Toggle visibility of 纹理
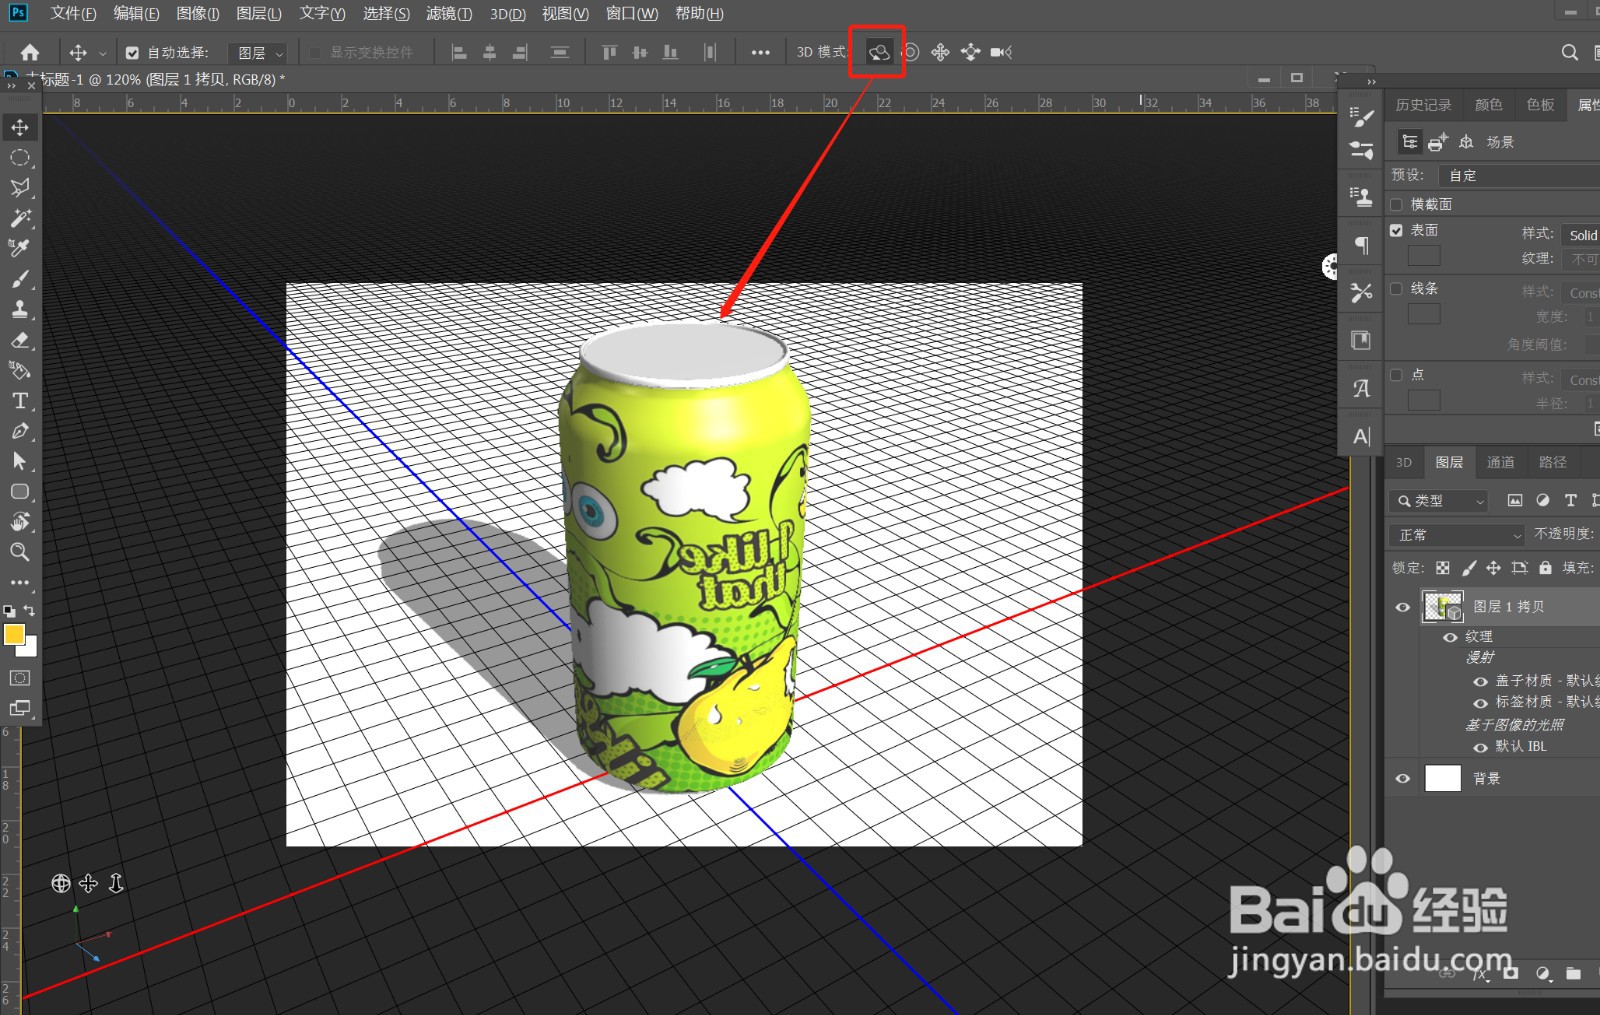This screenshot has width=1600, height=1015. (1449, 637)
